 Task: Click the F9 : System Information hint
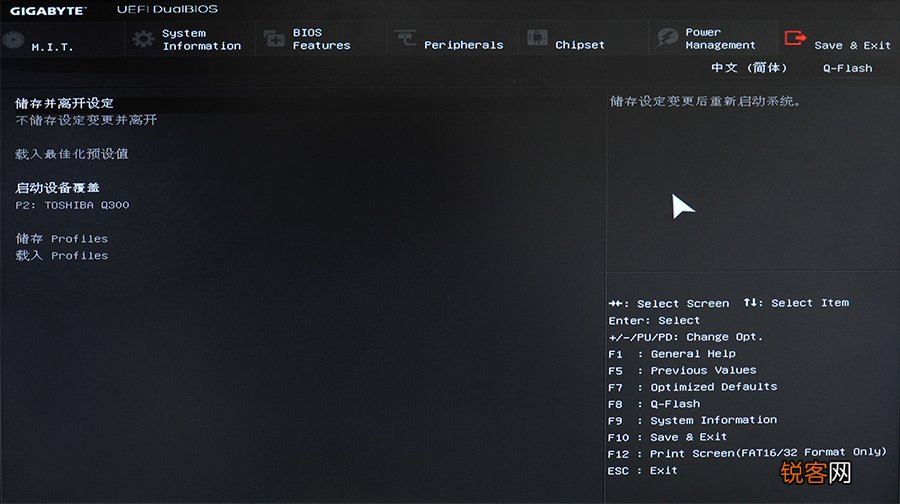click(x=692, y=421)
